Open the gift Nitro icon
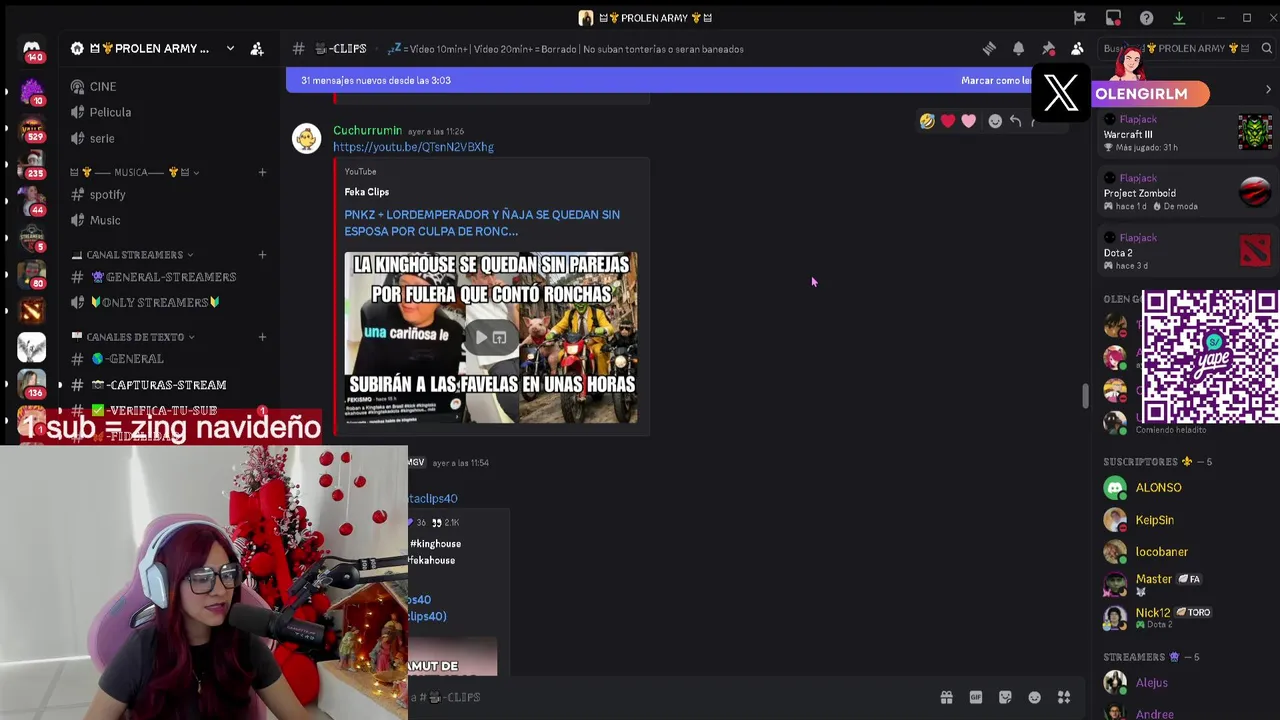Image resolution: width=1280 pixels, height=720 pixels. coord(946,697)
